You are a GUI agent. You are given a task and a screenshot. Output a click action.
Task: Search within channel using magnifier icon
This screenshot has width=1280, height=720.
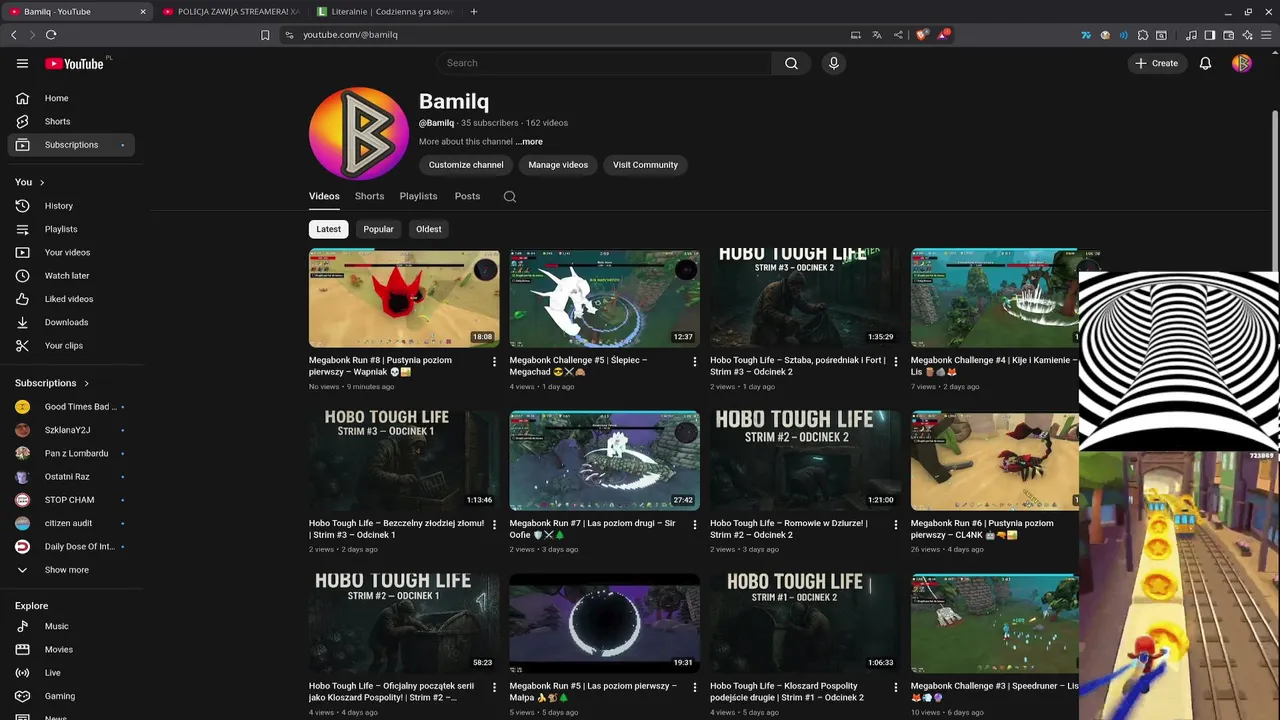tap(510, 196)
